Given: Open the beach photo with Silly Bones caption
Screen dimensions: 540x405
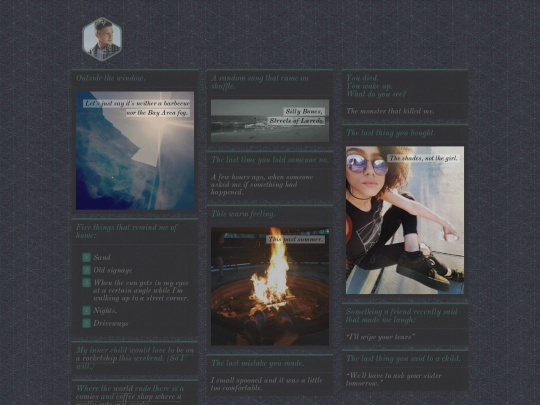Looking at the screenshot, I should click(270, 121).
